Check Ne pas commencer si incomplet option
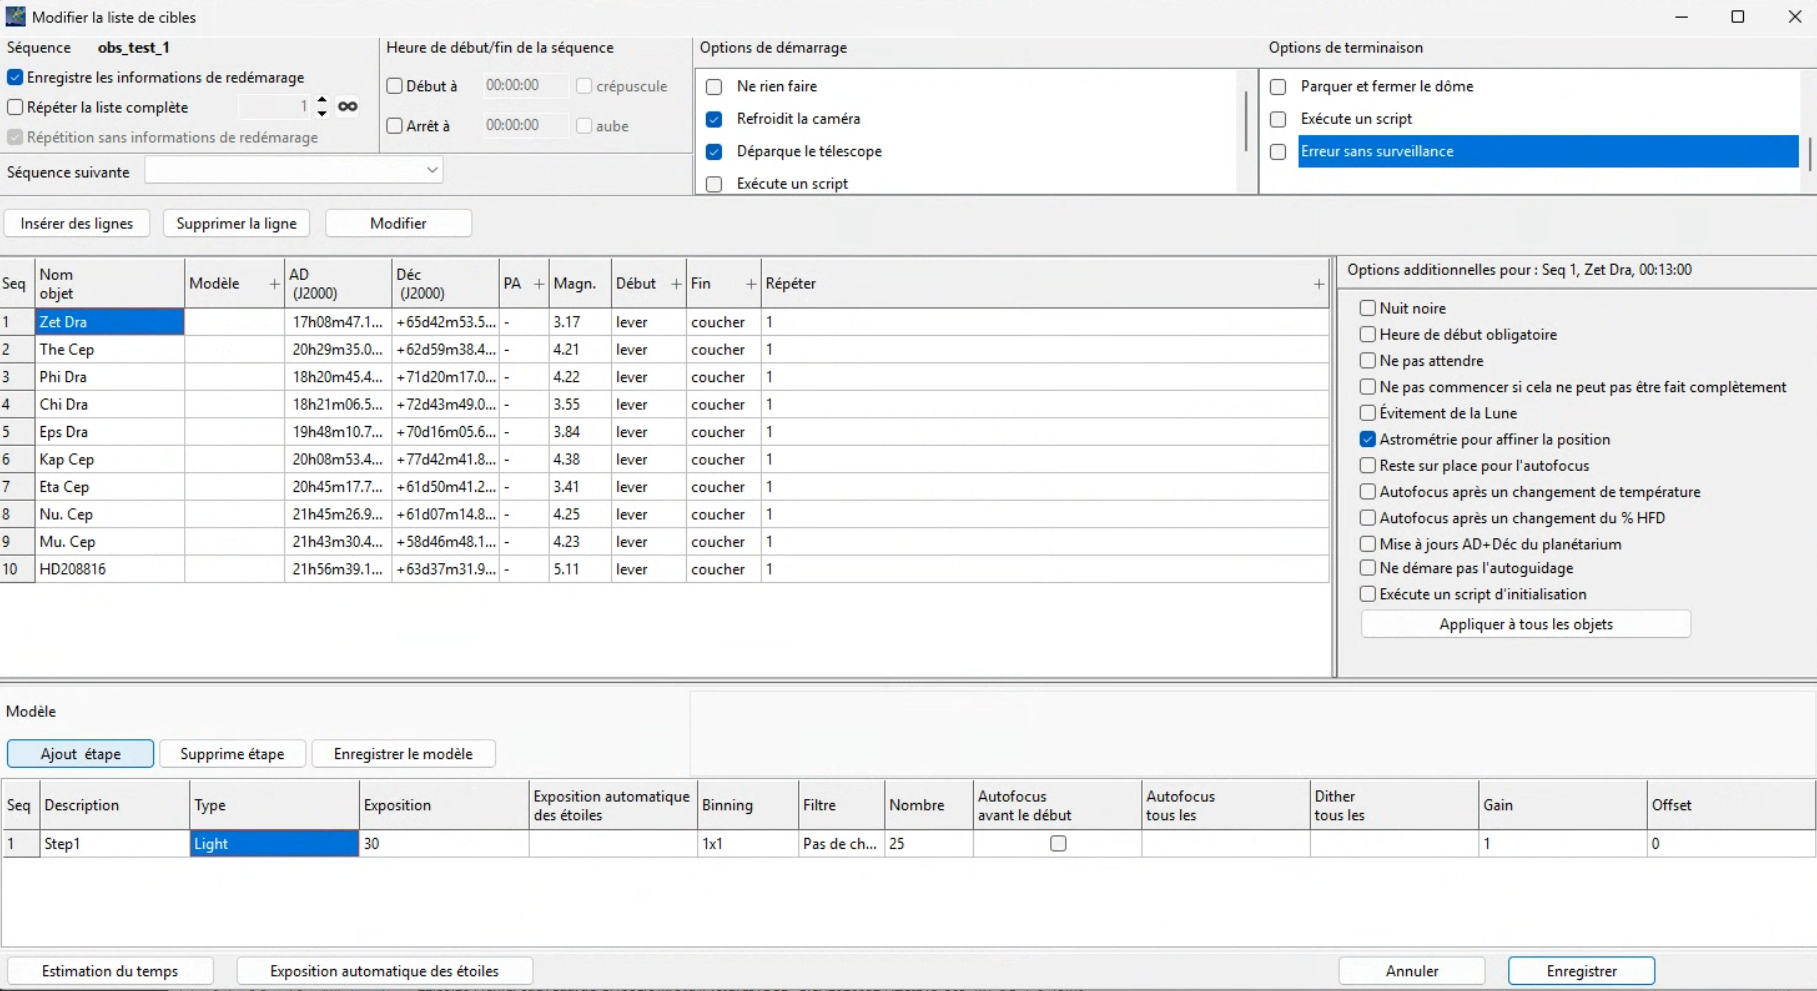Image resolution: width=1817 pixels, height=991 pixels. [1368, 387]
